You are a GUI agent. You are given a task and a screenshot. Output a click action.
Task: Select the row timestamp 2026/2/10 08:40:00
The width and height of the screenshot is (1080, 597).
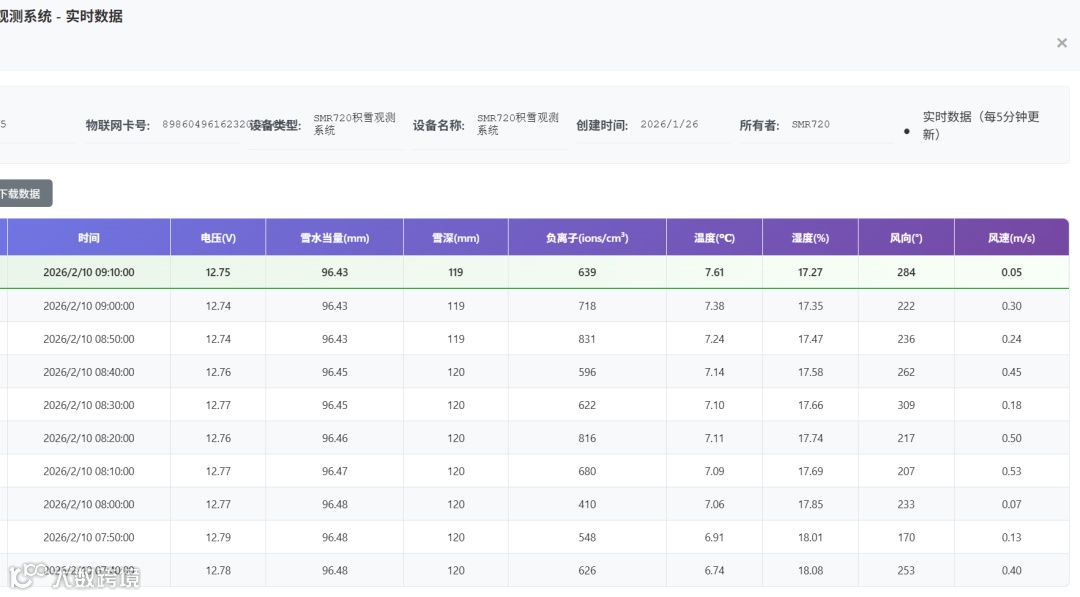pos(89,372)
